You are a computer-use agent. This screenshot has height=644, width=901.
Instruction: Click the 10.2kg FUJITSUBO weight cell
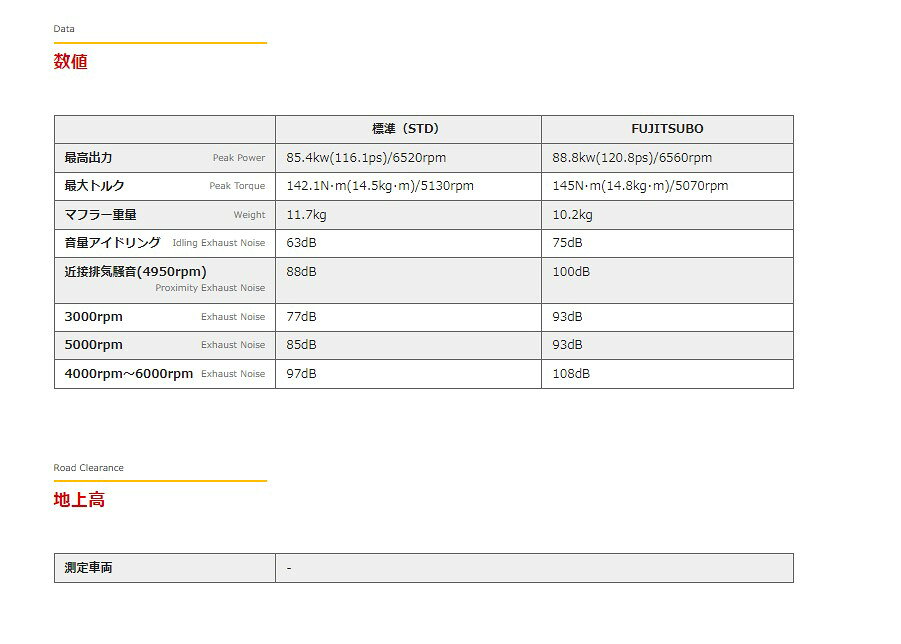(x=572, y=215)
